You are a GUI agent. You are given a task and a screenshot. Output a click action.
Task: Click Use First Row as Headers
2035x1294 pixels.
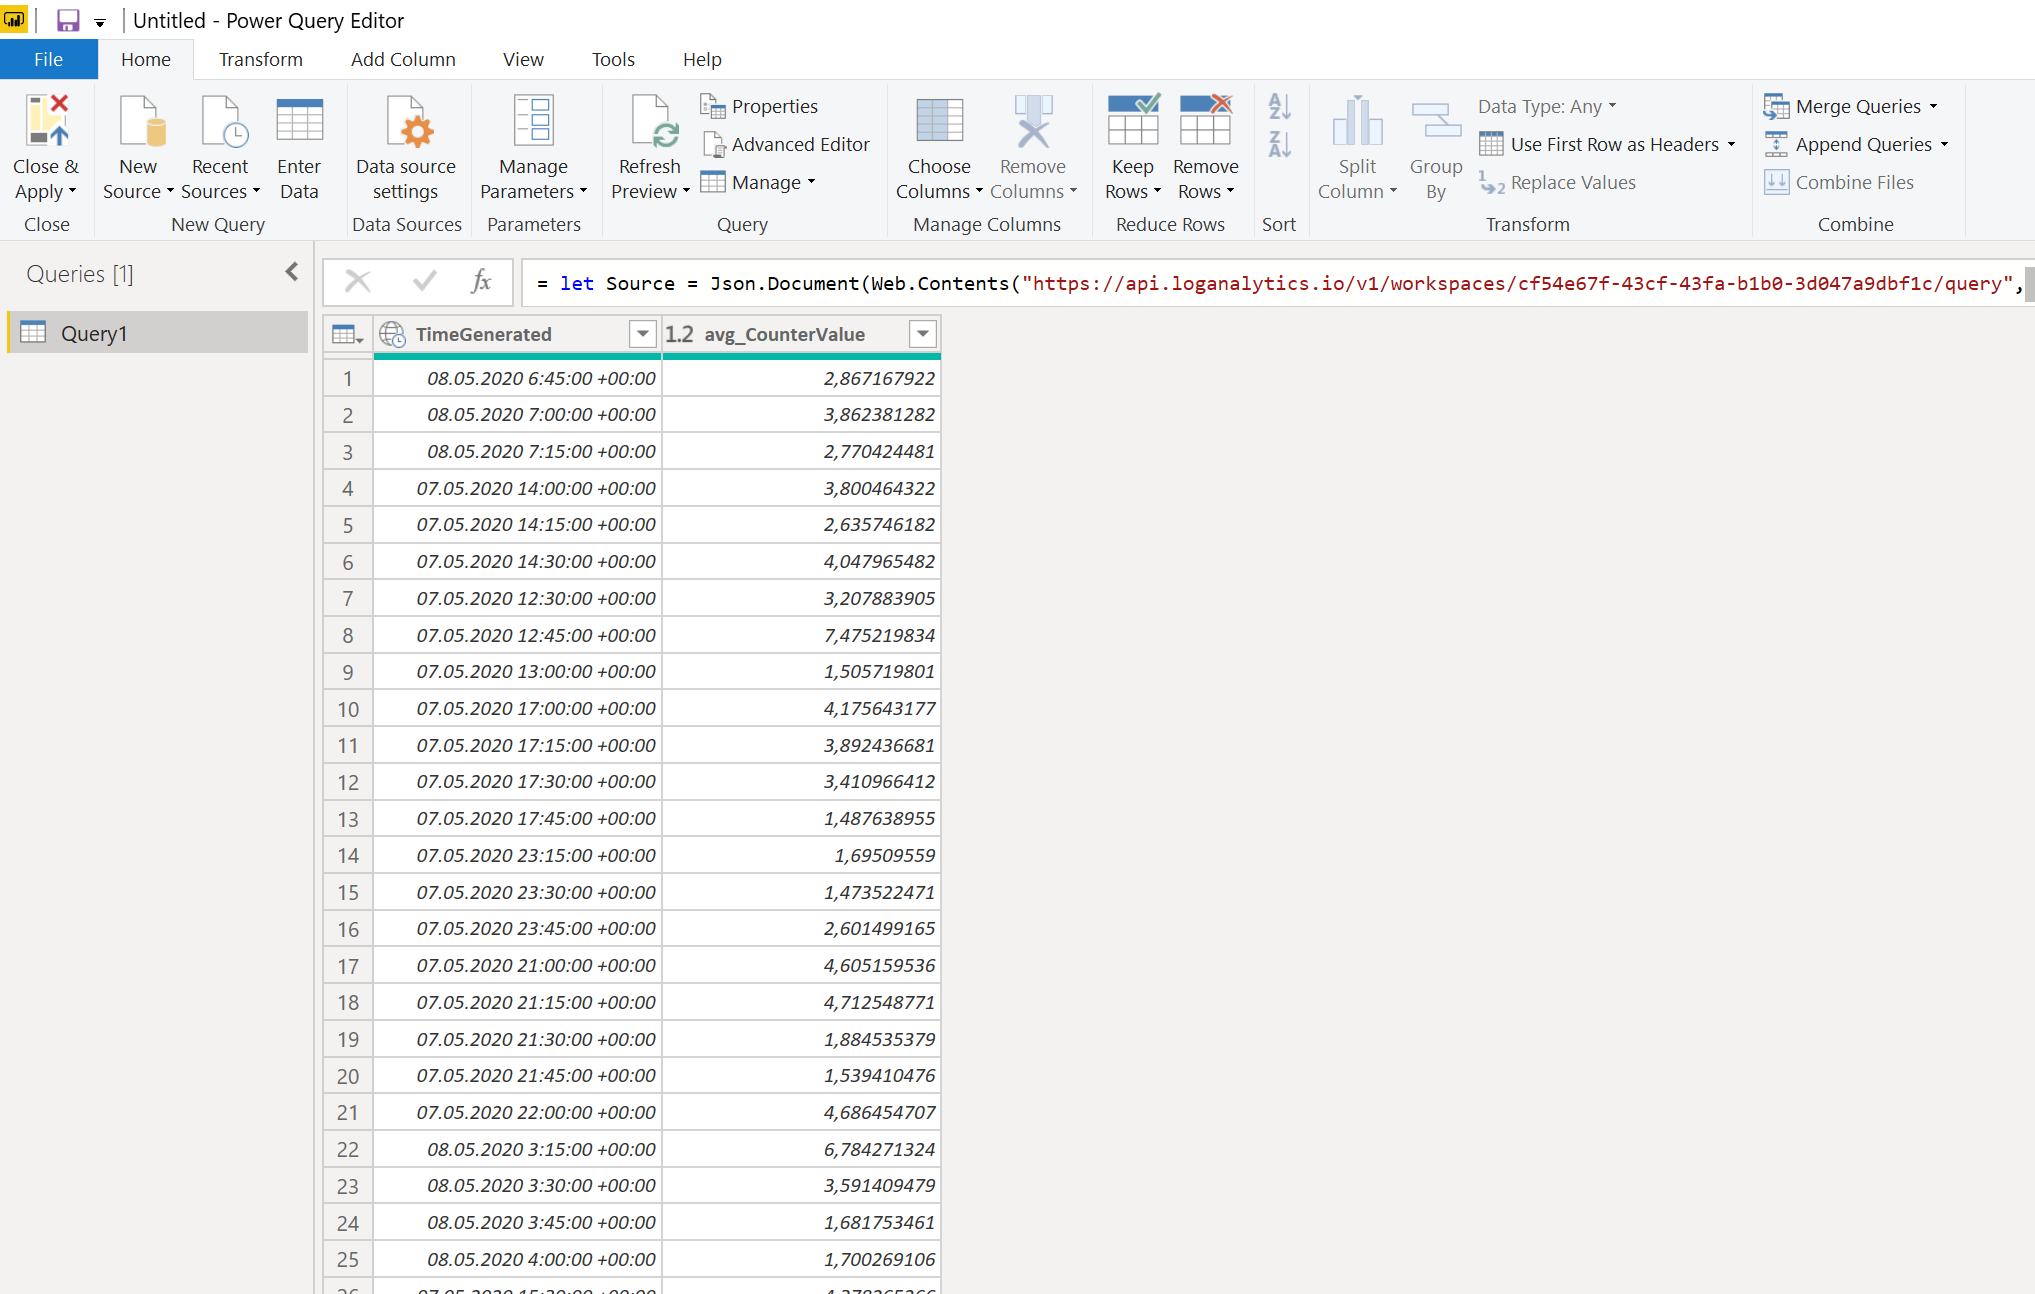1613,145
